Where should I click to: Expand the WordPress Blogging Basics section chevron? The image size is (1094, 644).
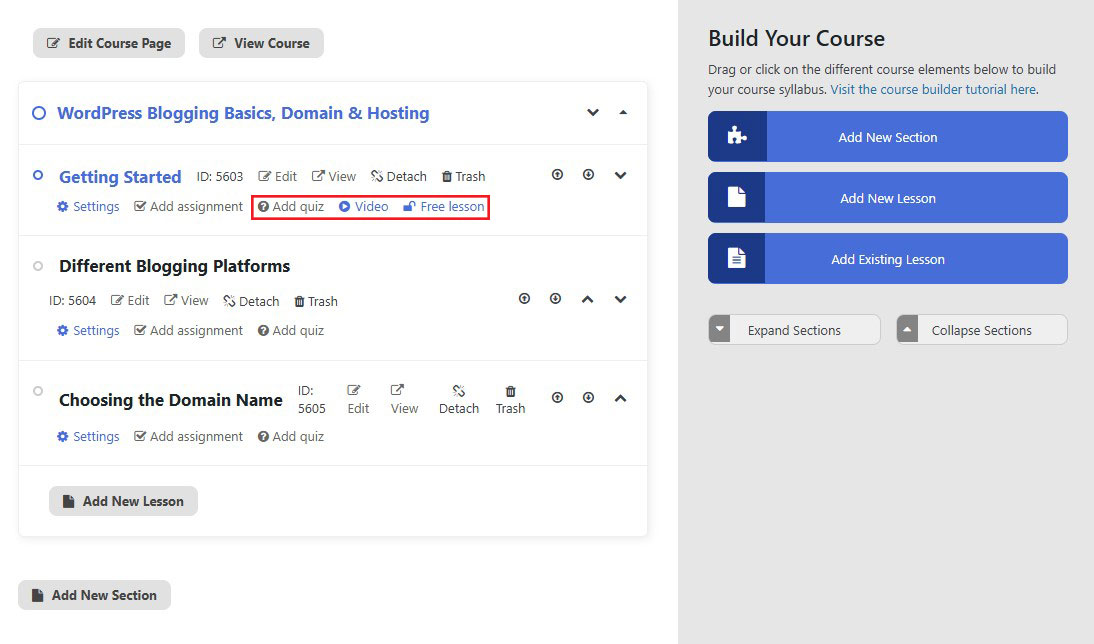tap(593, 112)
